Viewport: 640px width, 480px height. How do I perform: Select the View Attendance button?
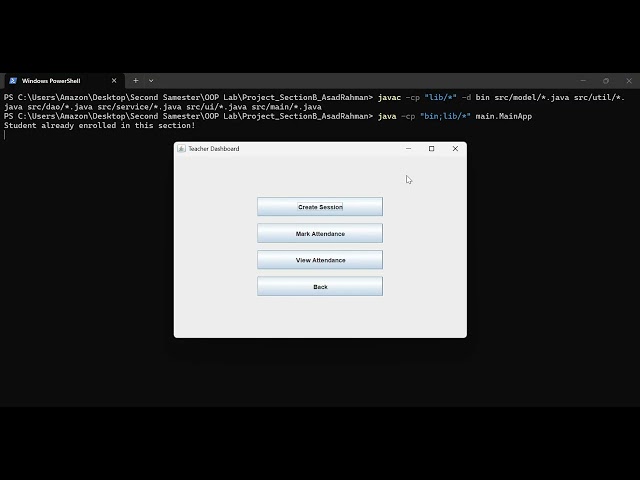click(320, 260)
